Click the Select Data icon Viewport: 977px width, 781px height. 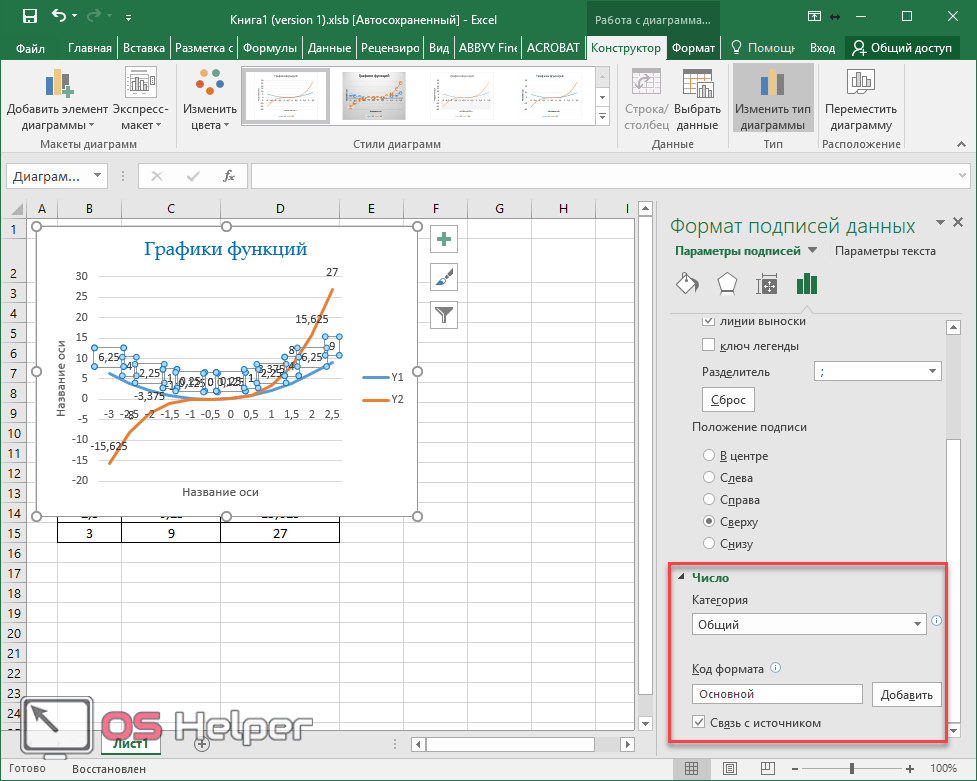(x=697, y=85)
